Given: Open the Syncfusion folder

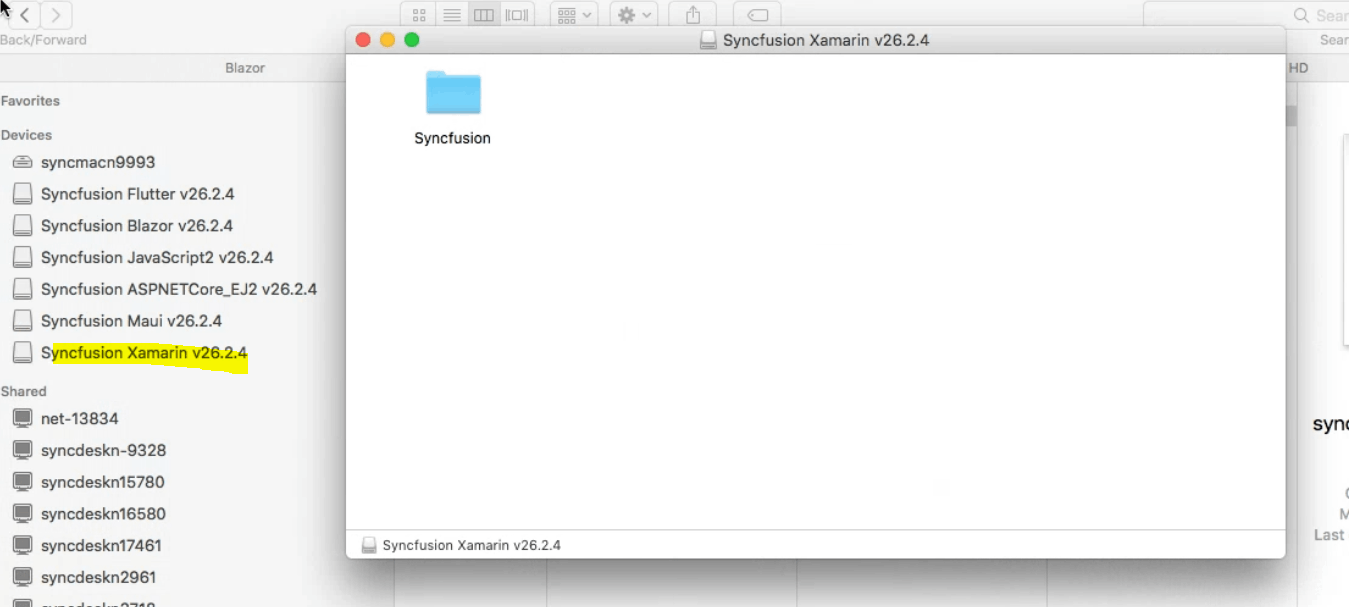Looking at the screenshot, I should 452,92.
